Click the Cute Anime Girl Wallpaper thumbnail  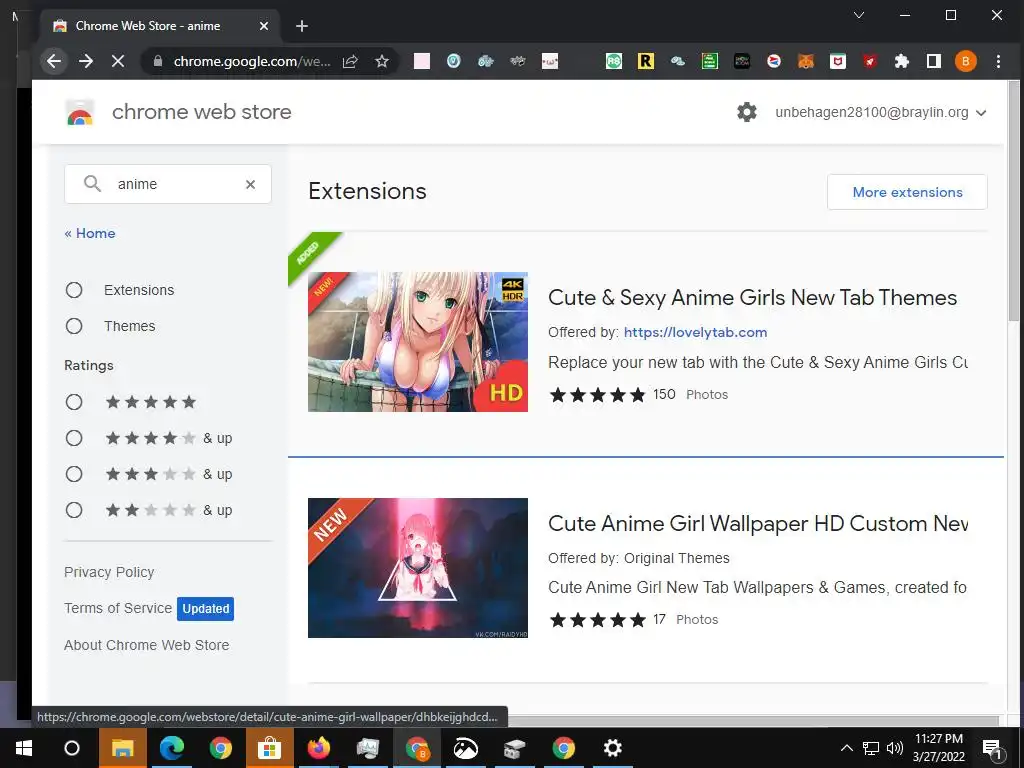pos(418,568)
